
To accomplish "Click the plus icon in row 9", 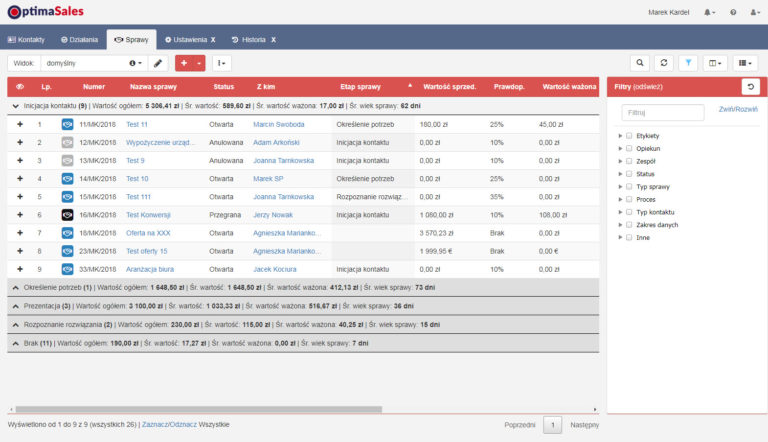I will tap(20, 269).
